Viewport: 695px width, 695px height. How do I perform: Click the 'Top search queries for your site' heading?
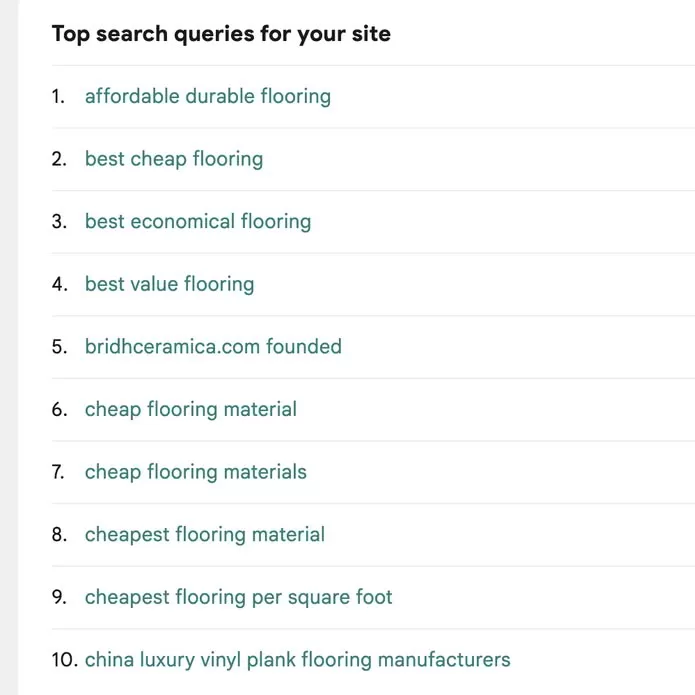tap(221, 34)
